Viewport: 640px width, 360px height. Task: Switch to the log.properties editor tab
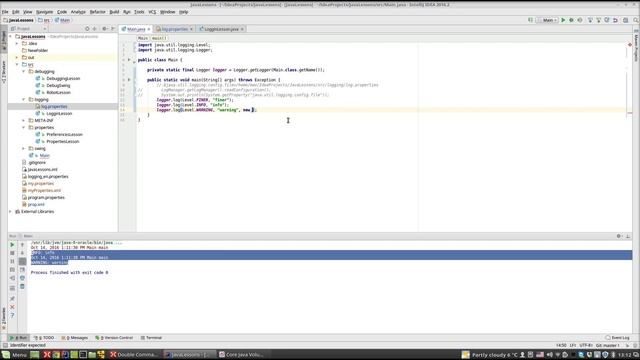tap(174, 29)
